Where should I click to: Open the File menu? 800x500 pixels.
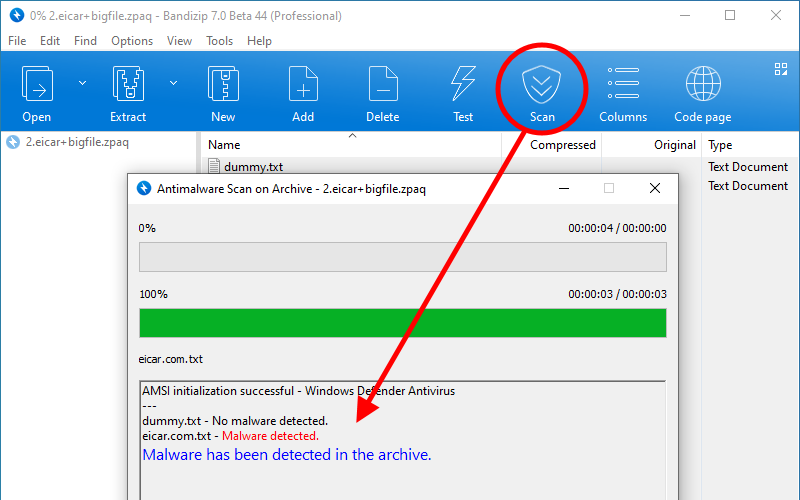[17, 41]
